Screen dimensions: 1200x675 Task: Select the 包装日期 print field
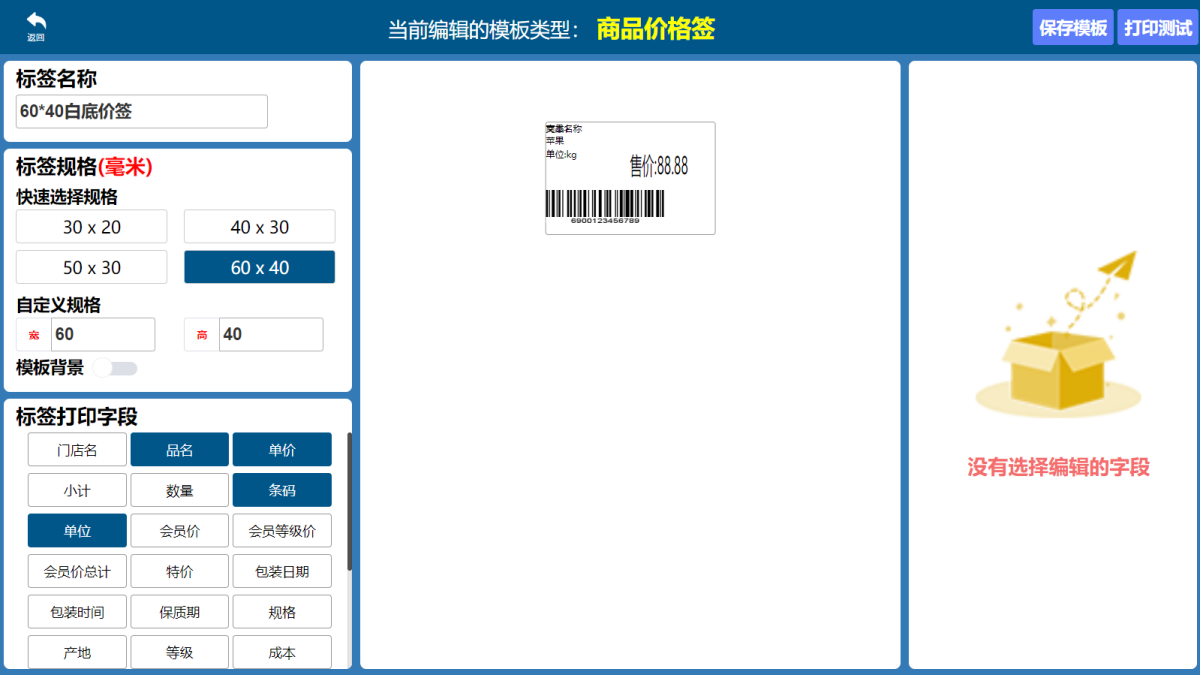pyautogui.click(x=282, y=570)
